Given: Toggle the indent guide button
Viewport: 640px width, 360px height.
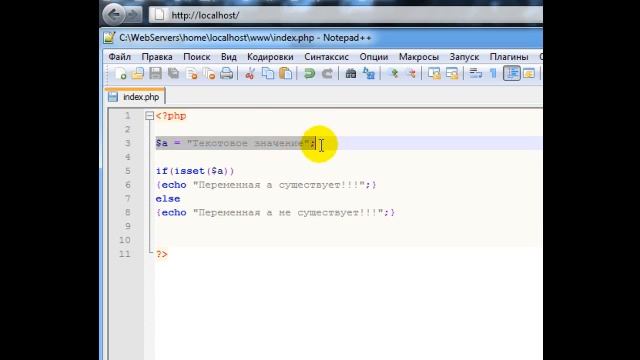Looking at the screenshot, I should point(511,73).
